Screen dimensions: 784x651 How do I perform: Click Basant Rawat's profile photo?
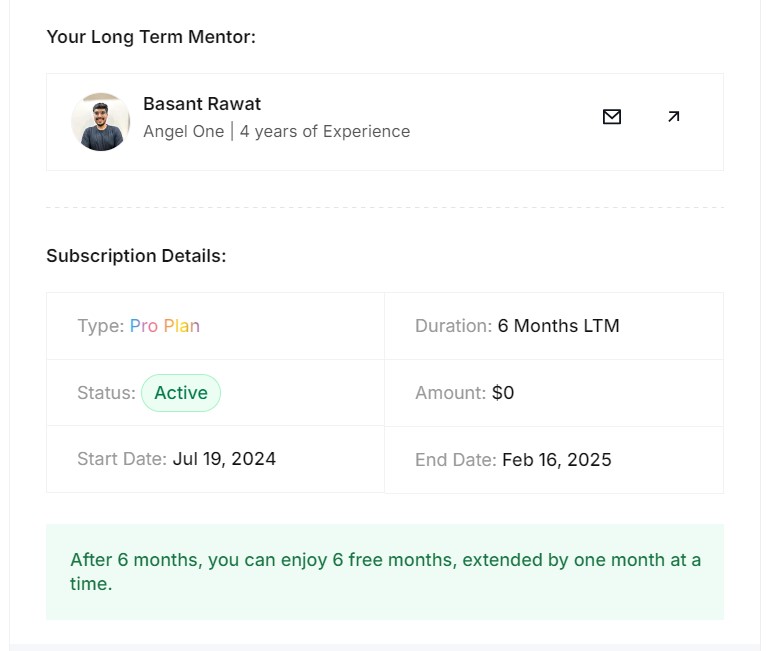(x=101, y=122)
